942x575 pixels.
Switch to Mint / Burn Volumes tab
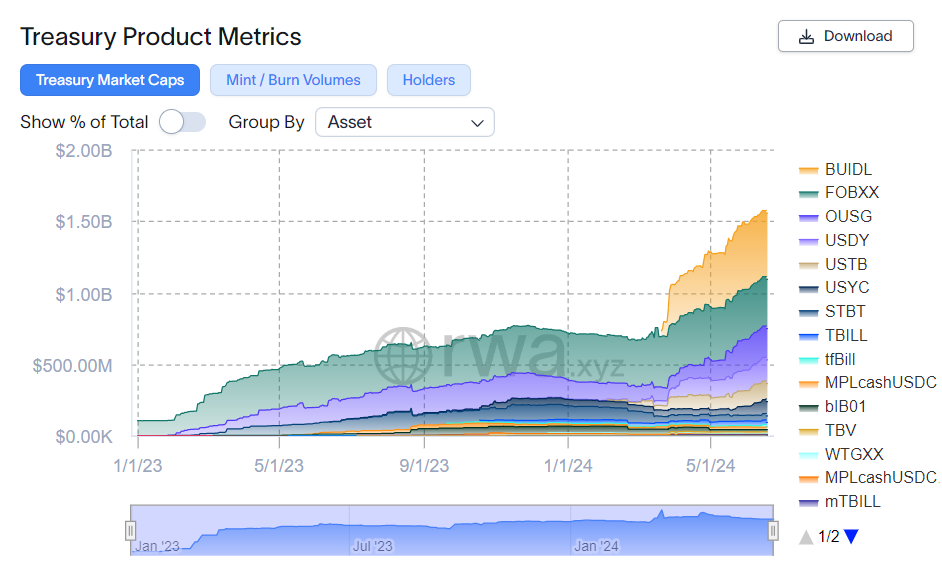pyautogui.click(x=293, y=80)
